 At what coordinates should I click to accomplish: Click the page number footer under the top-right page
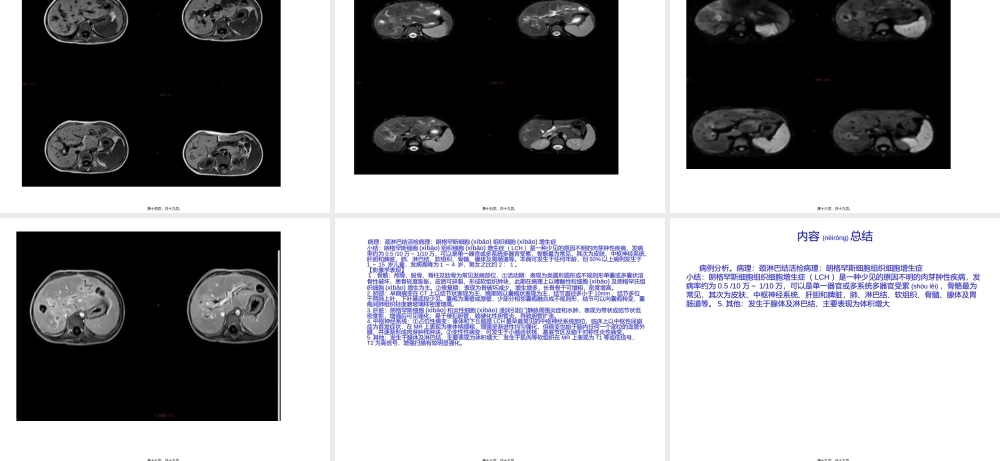coord(832,209)
